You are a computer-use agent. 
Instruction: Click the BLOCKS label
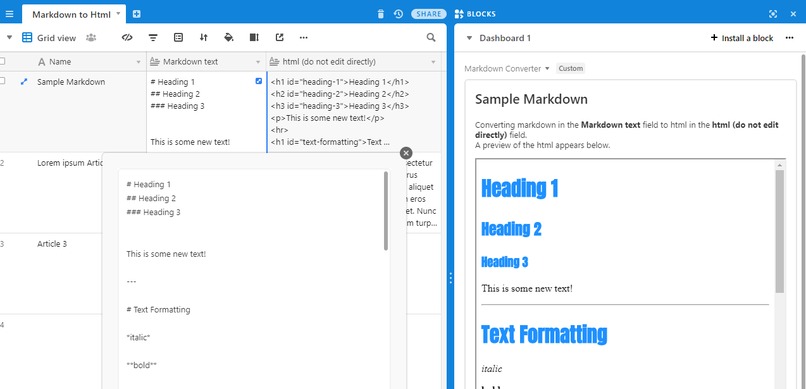[x=481, y=14]
